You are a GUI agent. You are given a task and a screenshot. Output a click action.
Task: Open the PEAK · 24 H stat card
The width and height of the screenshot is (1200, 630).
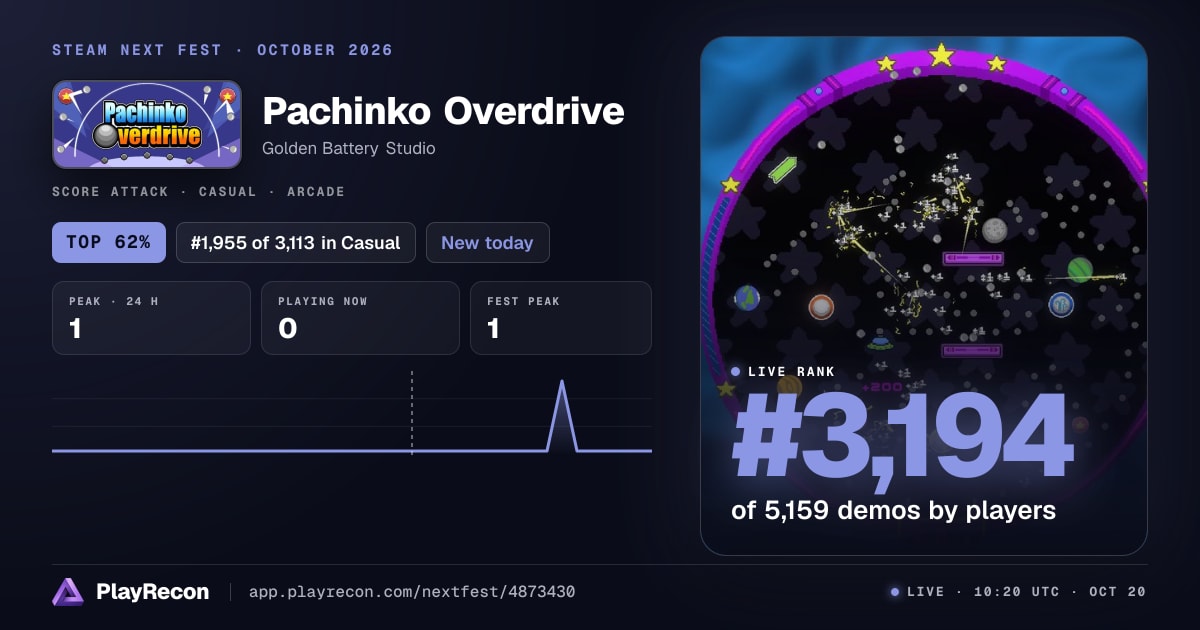click(x=151, y=318)
